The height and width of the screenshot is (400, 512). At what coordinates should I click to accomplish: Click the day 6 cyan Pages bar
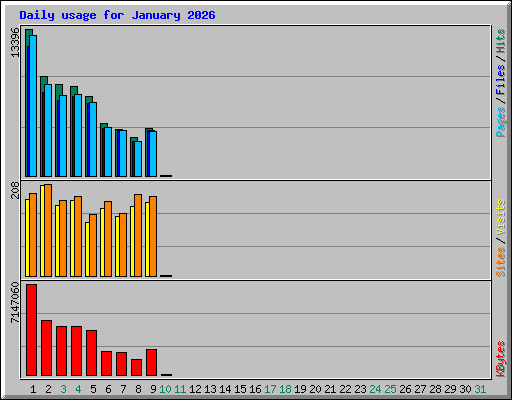tap(108, 152)
